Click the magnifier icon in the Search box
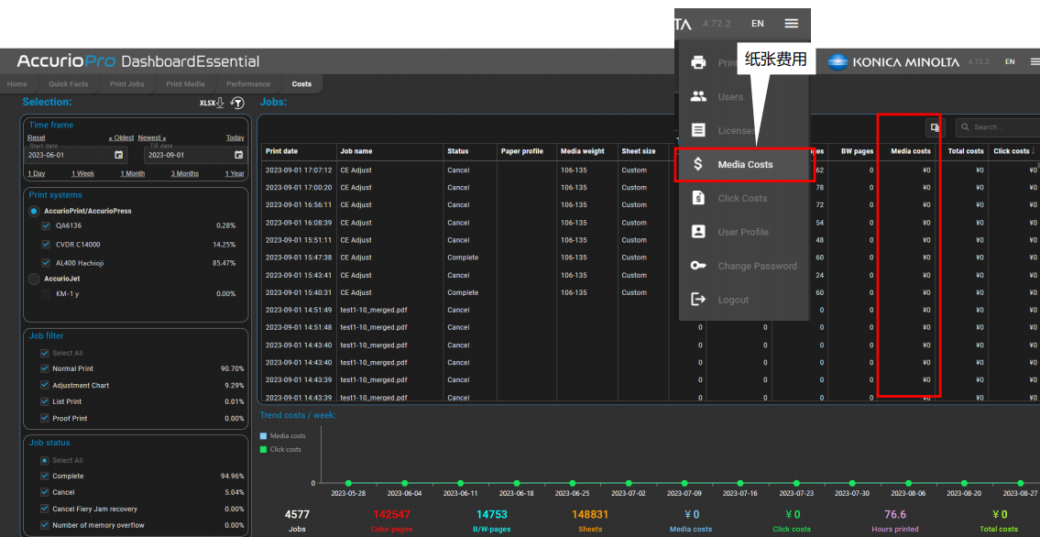The image size is (1040, 537). [966, 127]
